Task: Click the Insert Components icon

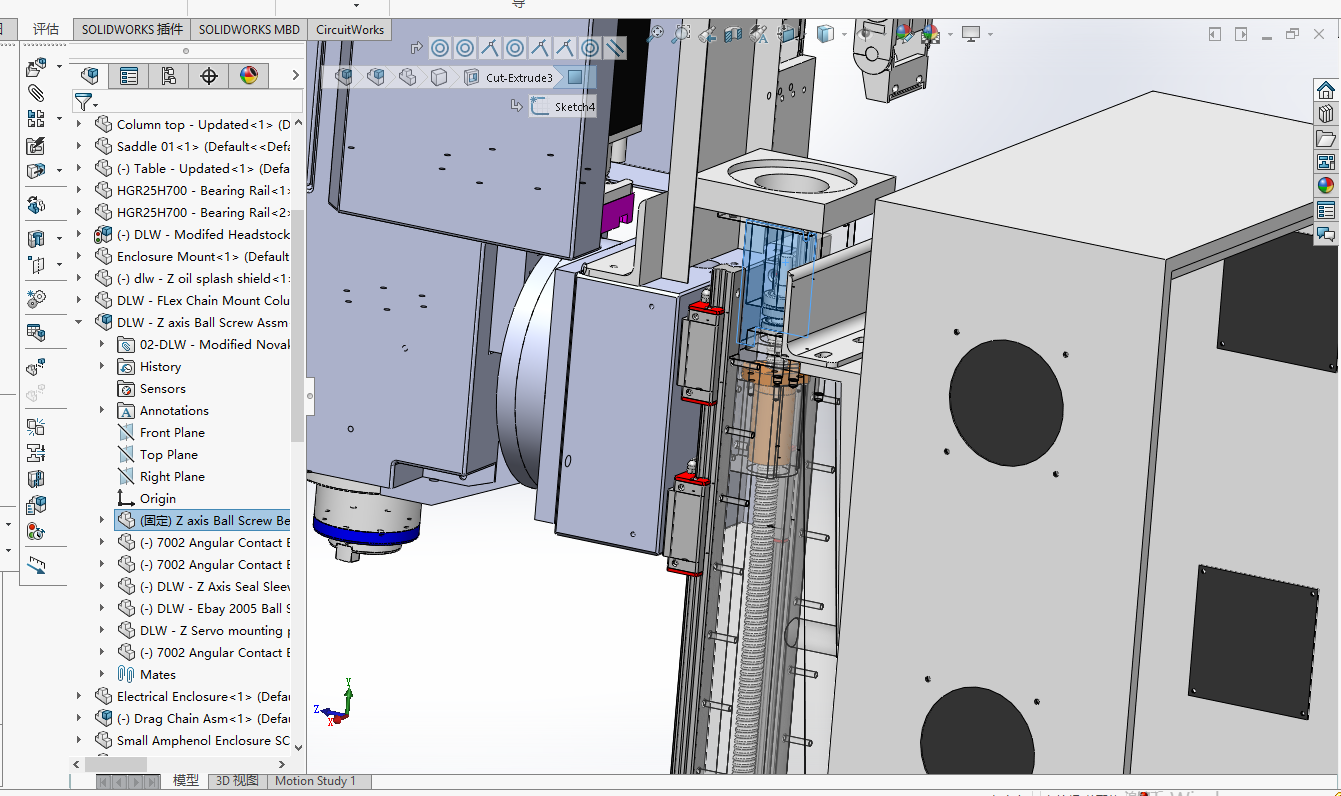Action: coord(36,68)
